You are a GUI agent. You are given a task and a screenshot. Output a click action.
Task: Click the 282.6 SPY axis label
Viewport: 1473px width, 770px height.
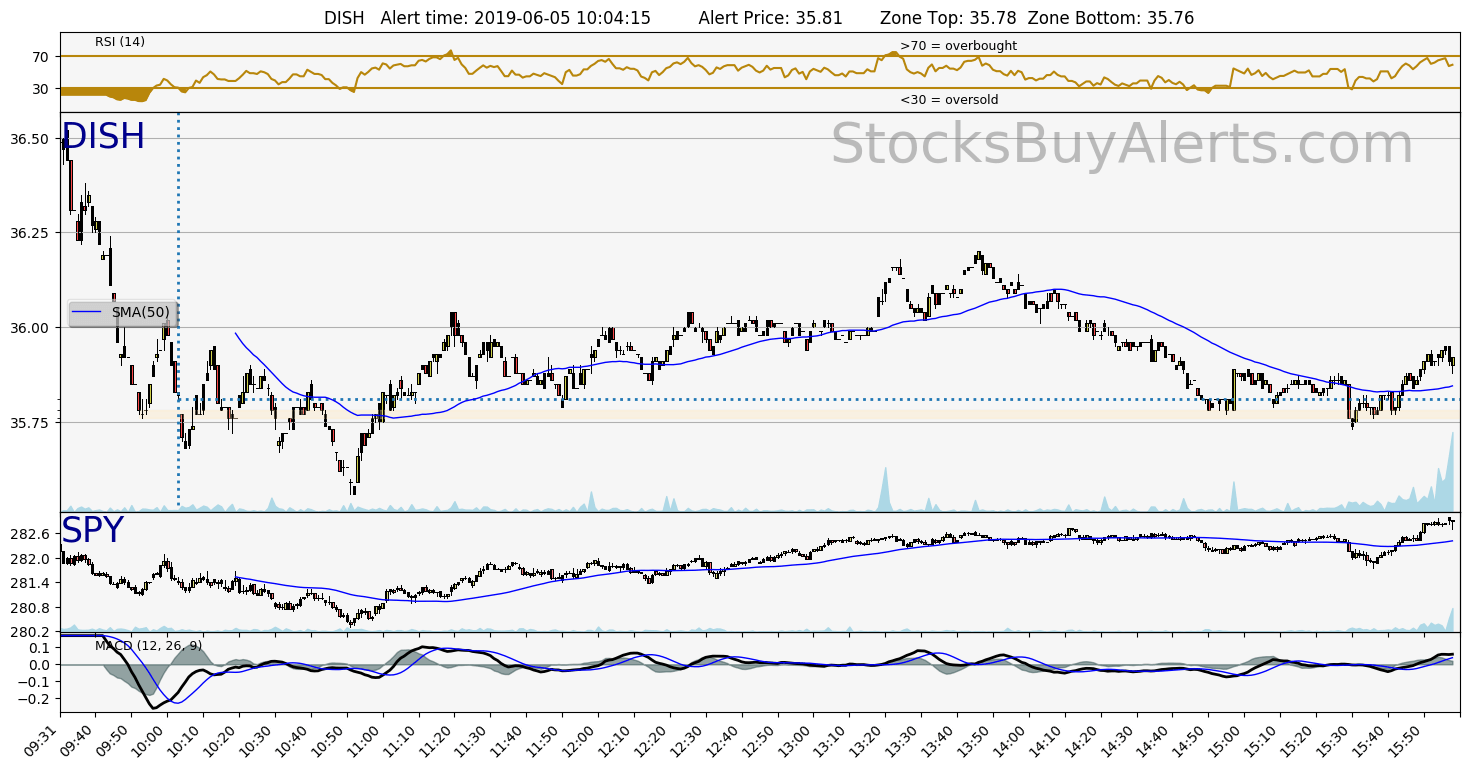31,534
